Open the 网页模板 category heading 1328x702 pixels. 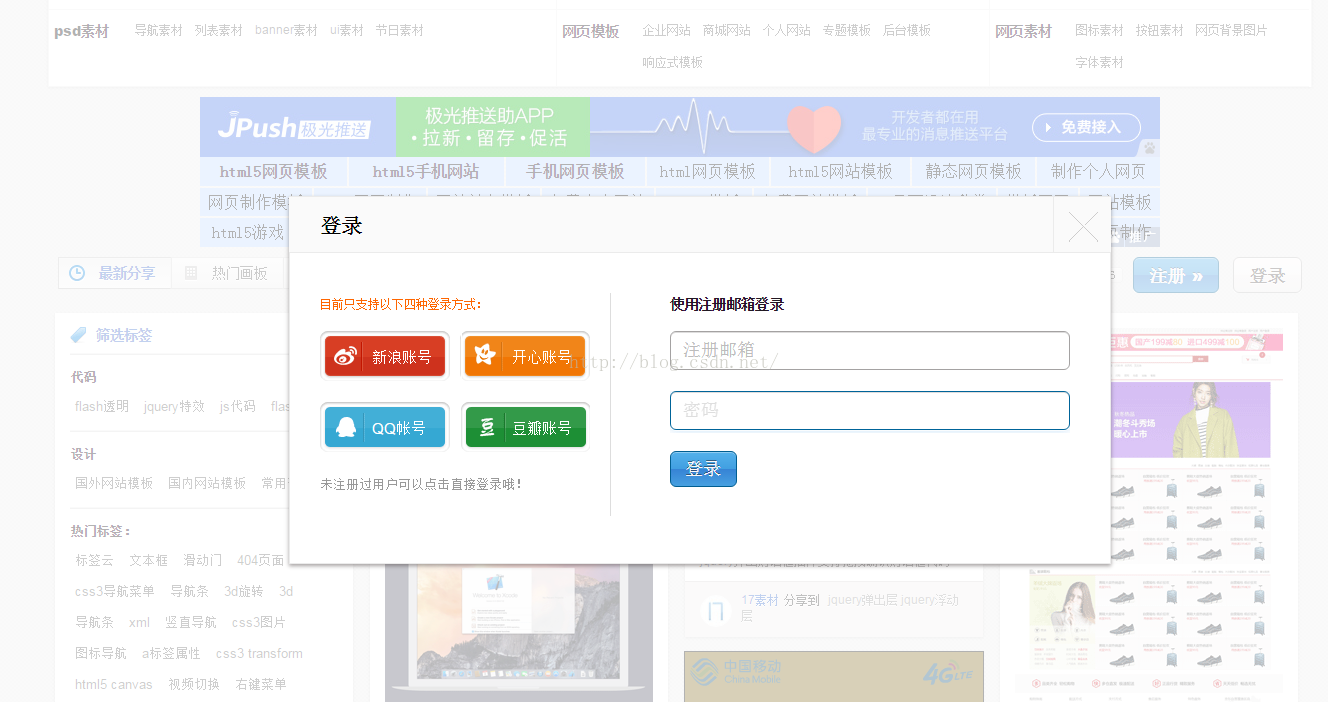[x=591, y=31]
